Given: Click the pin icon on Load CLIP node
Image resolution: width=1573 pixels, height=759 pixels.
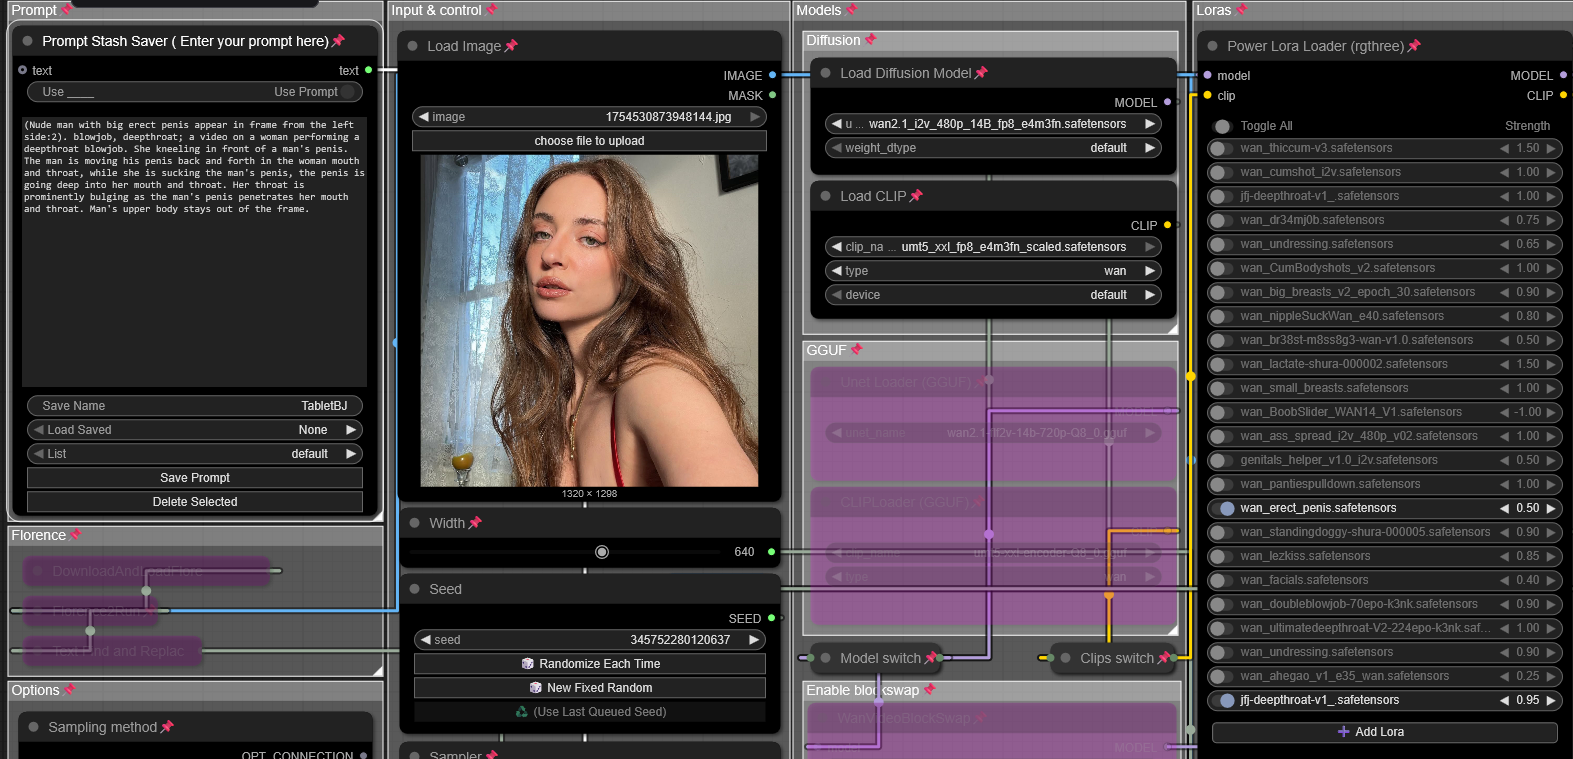Looking at the screenshot, I should point(916,196).
